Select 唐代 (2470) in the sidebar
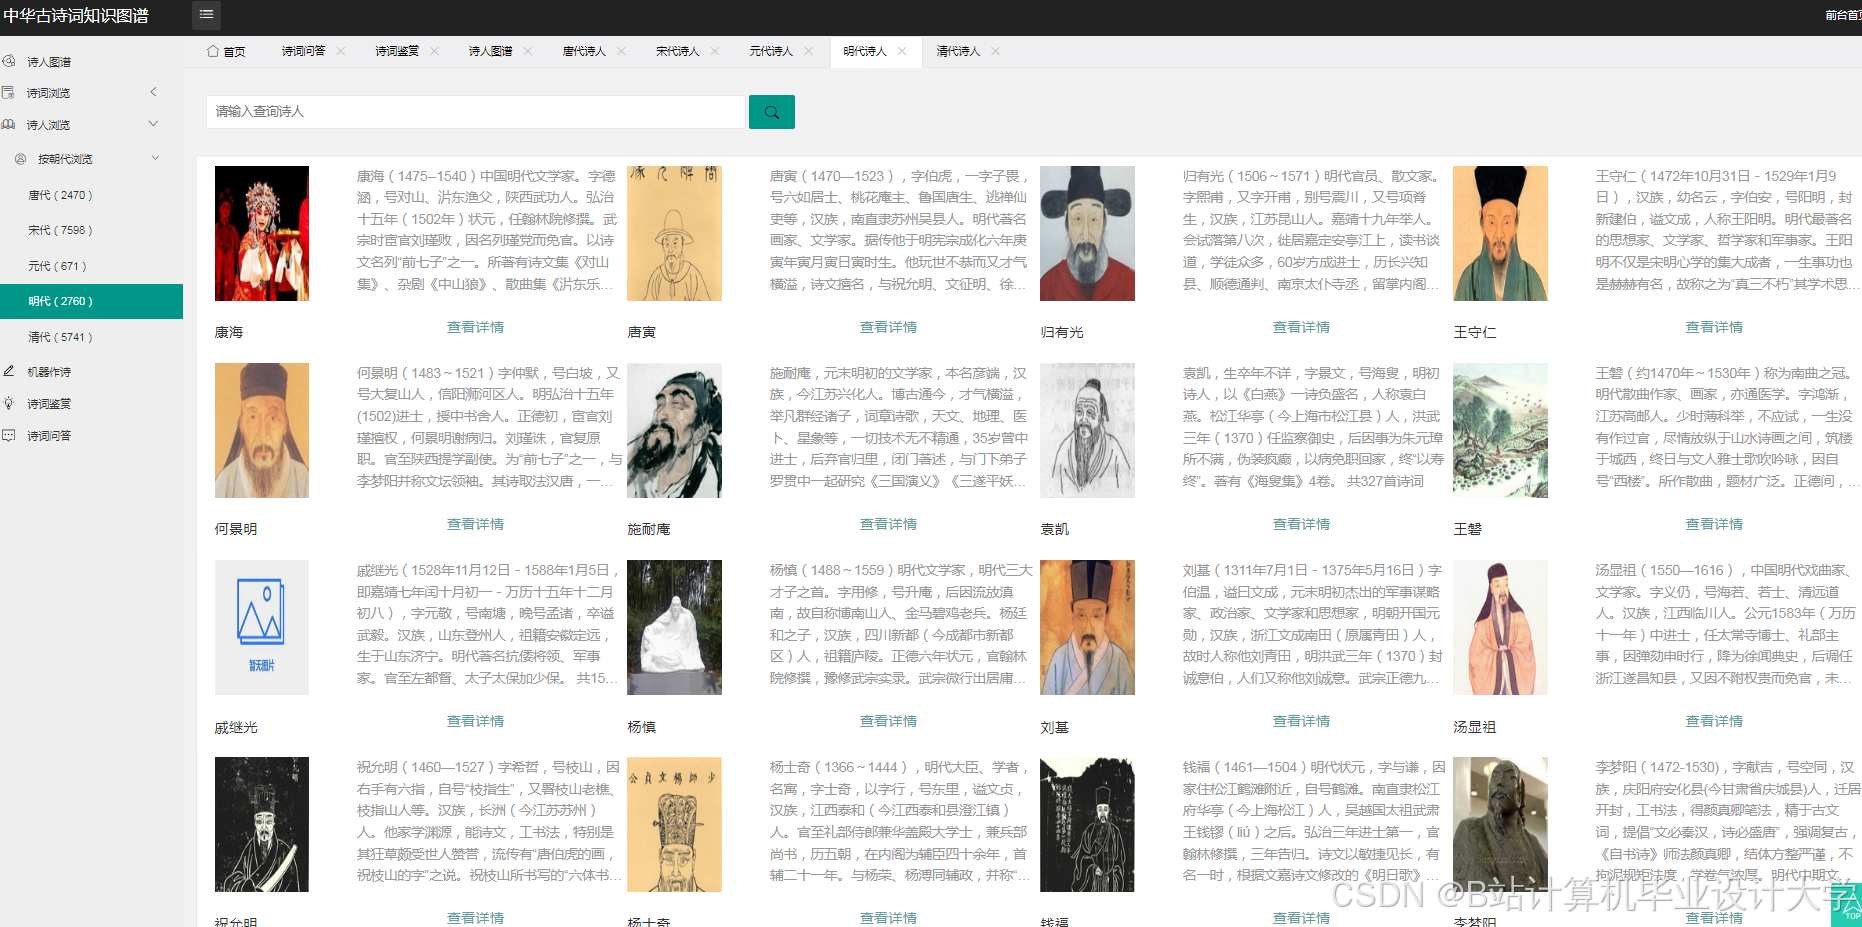 point(60,194)
